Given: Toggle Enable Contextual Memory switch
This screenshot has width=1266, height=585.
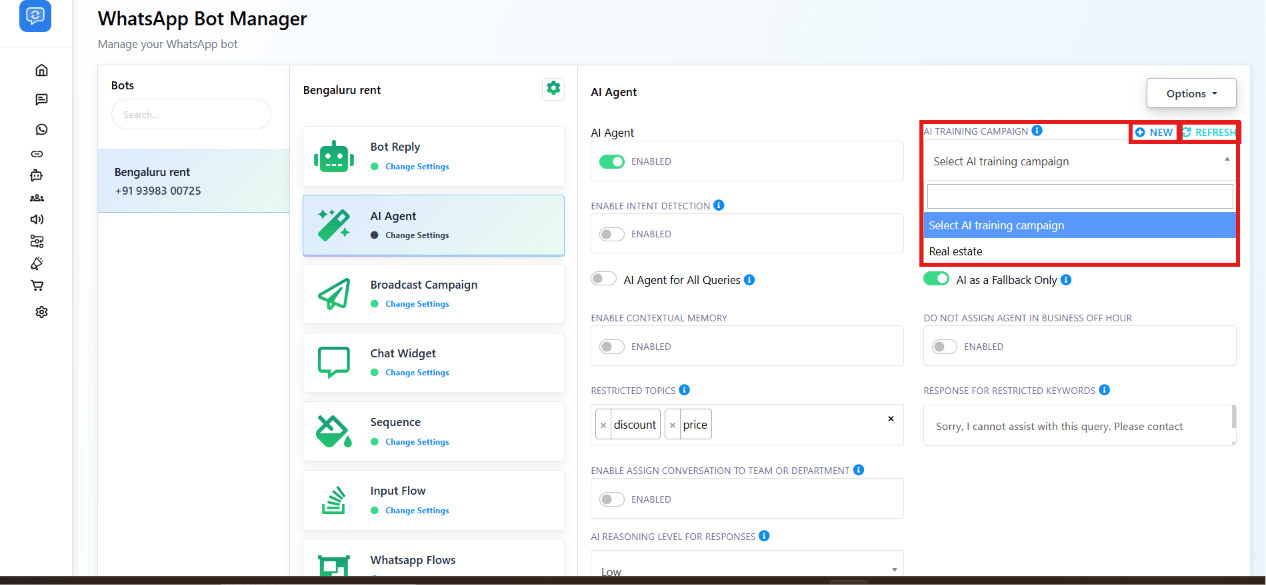Looking at the screenshot, I should 612,347.
